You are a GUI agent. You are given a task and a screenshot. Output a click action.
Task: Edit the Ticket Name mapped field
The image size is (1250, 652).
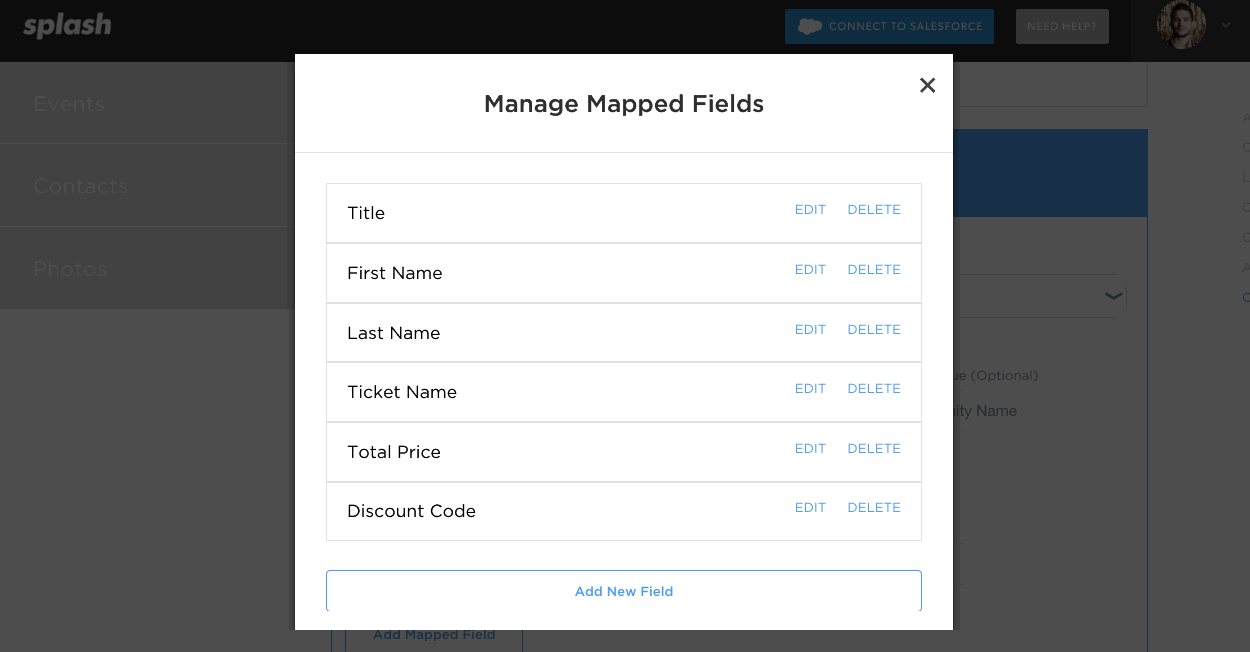coord(810,389)
